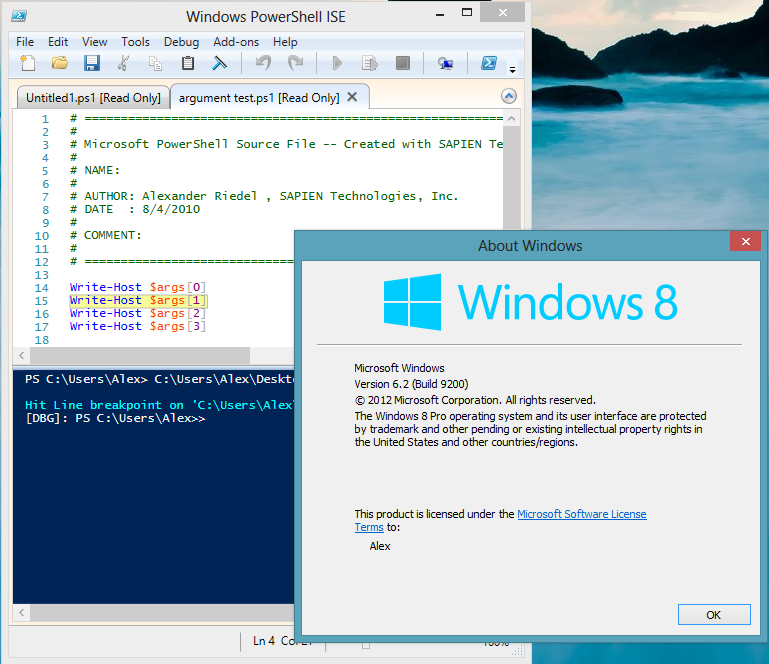Minimize the PowerShell ISE window
769x664 pixels.
pyautogui.click(x=440, y=14)
